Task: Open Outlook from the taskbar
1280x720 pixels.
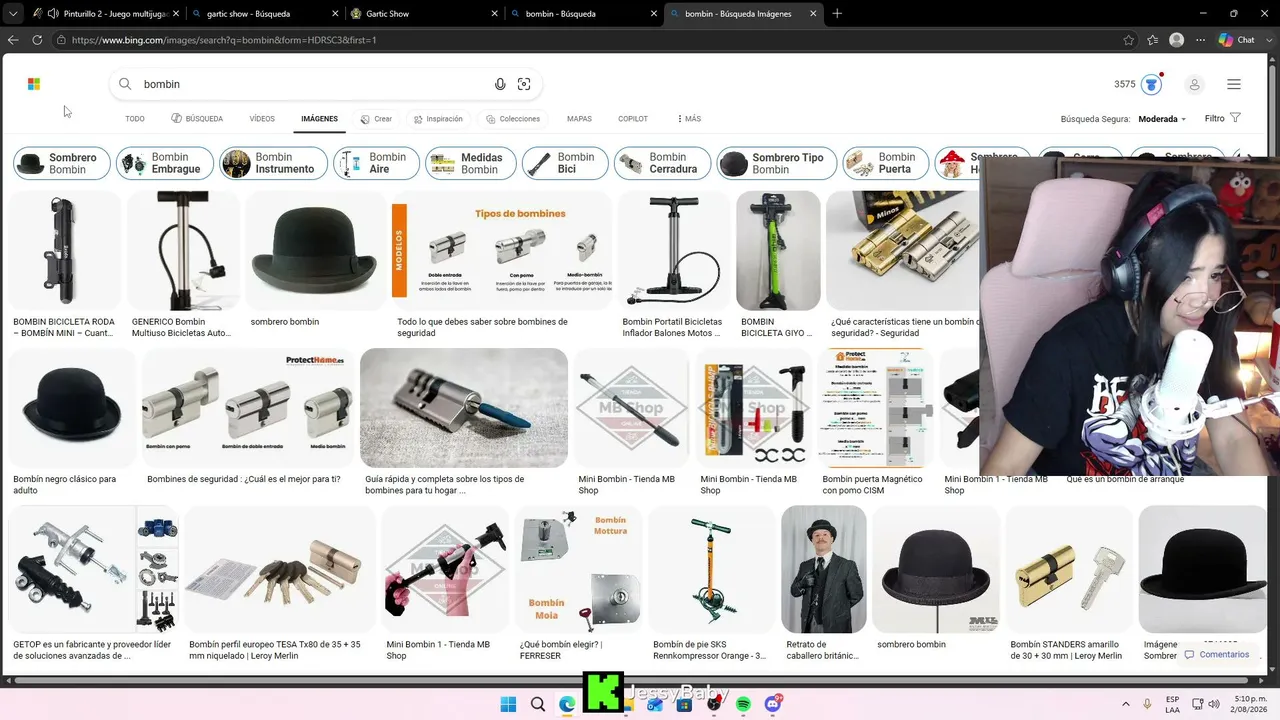Action: (655, 704)
